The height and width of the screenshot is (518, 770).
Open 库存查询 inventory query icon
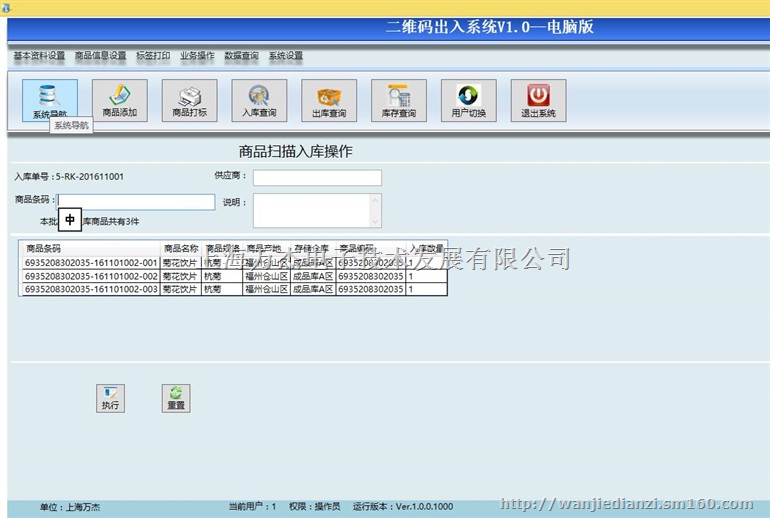399,100
